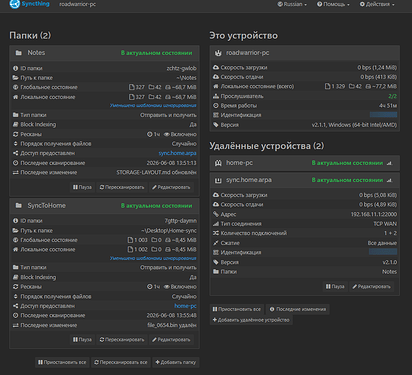Screen dimensions: 412x375
Task: Open the Помощь help menu
Action: pos(333,4)
